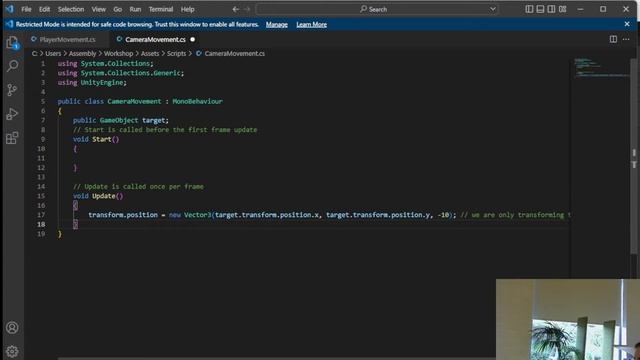The width and height of the screenshot is (640, 360).
Task: Open the Run and Debug view
Action: pos(12,114)
